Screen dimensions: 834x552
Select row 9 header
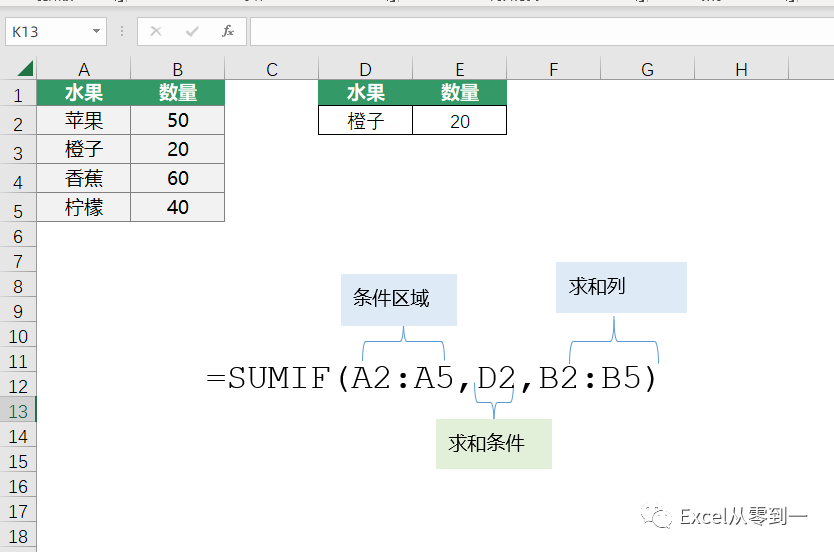[18, 311]
